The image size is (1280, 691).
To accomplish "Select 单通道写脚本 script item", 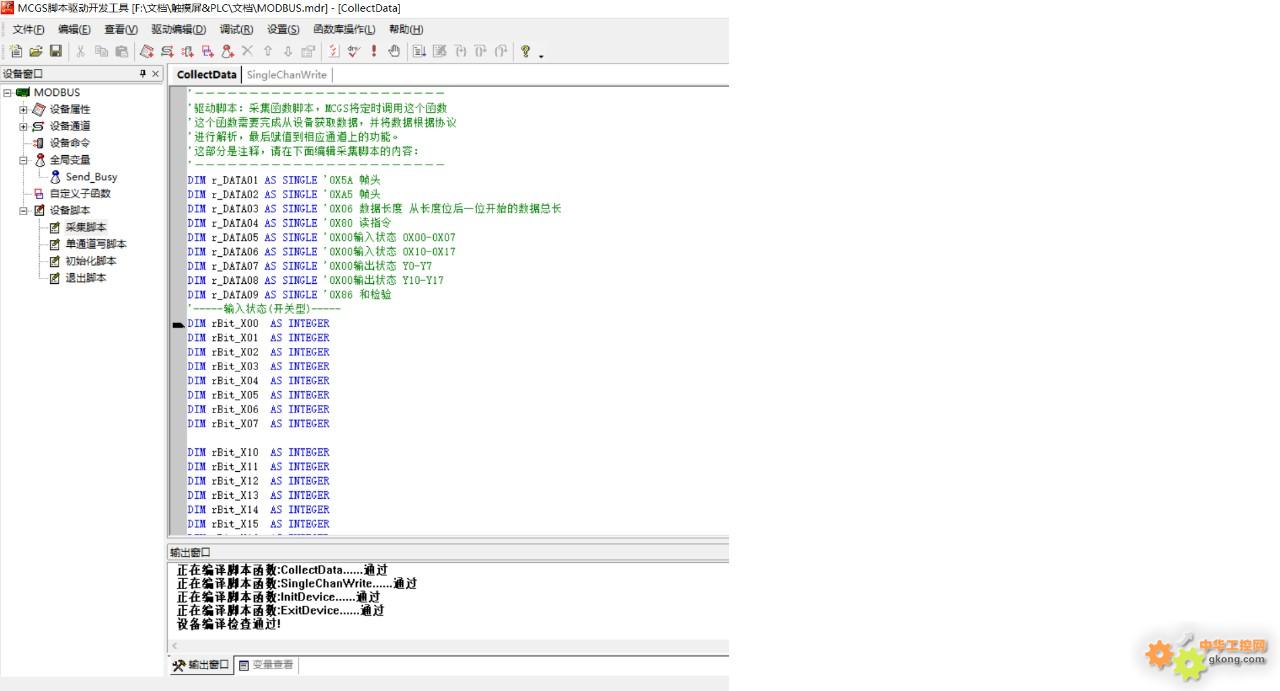I will (x=96, y=244).
